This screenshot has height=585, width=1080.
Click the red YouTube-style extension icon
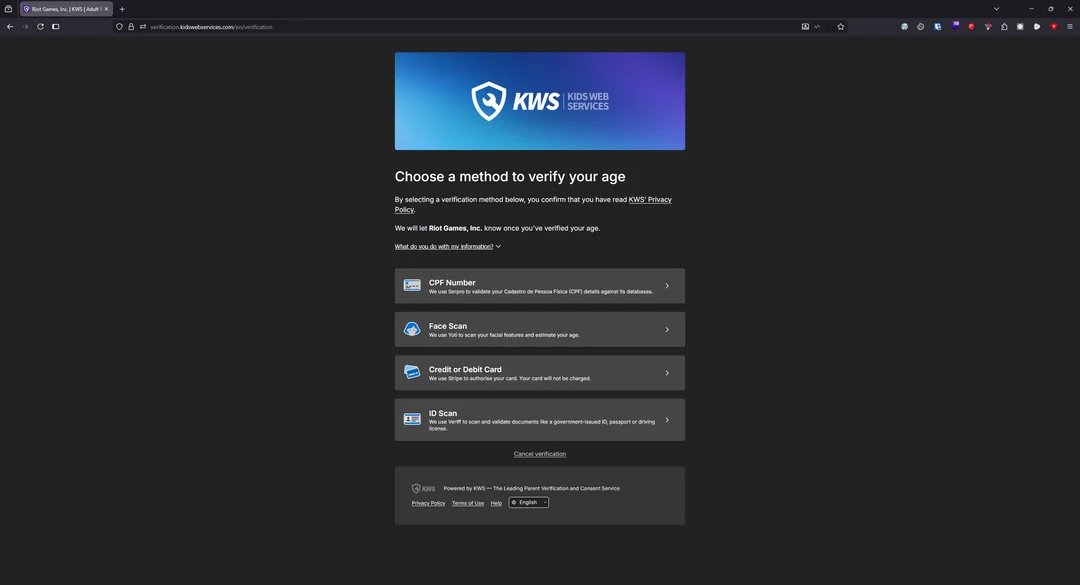[1054, 27]
